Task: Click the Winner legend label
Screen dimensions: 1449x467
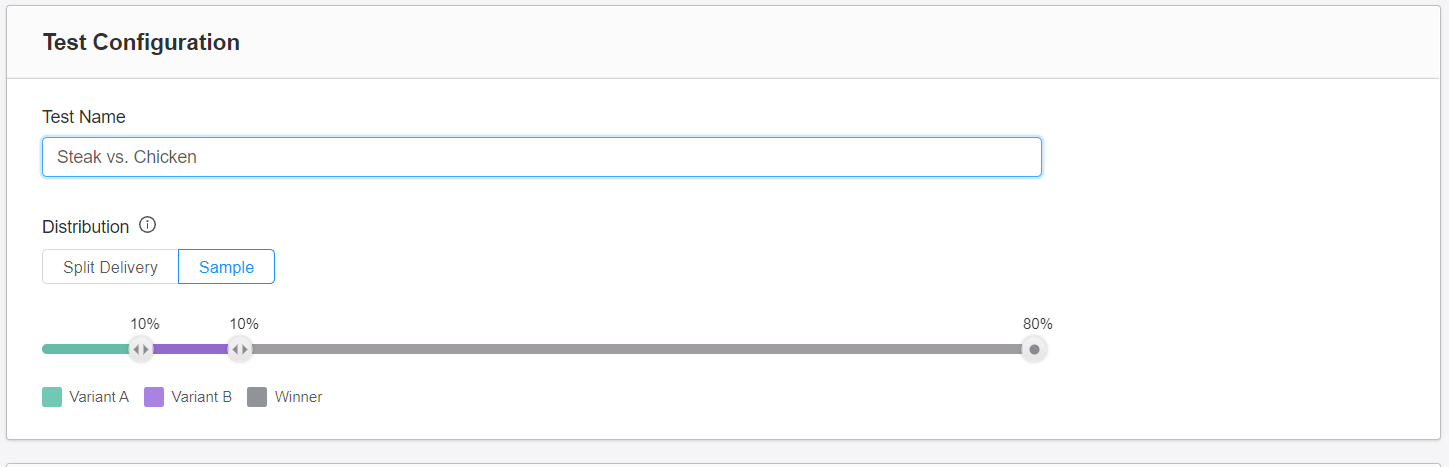Action: [x=298, y=397]
